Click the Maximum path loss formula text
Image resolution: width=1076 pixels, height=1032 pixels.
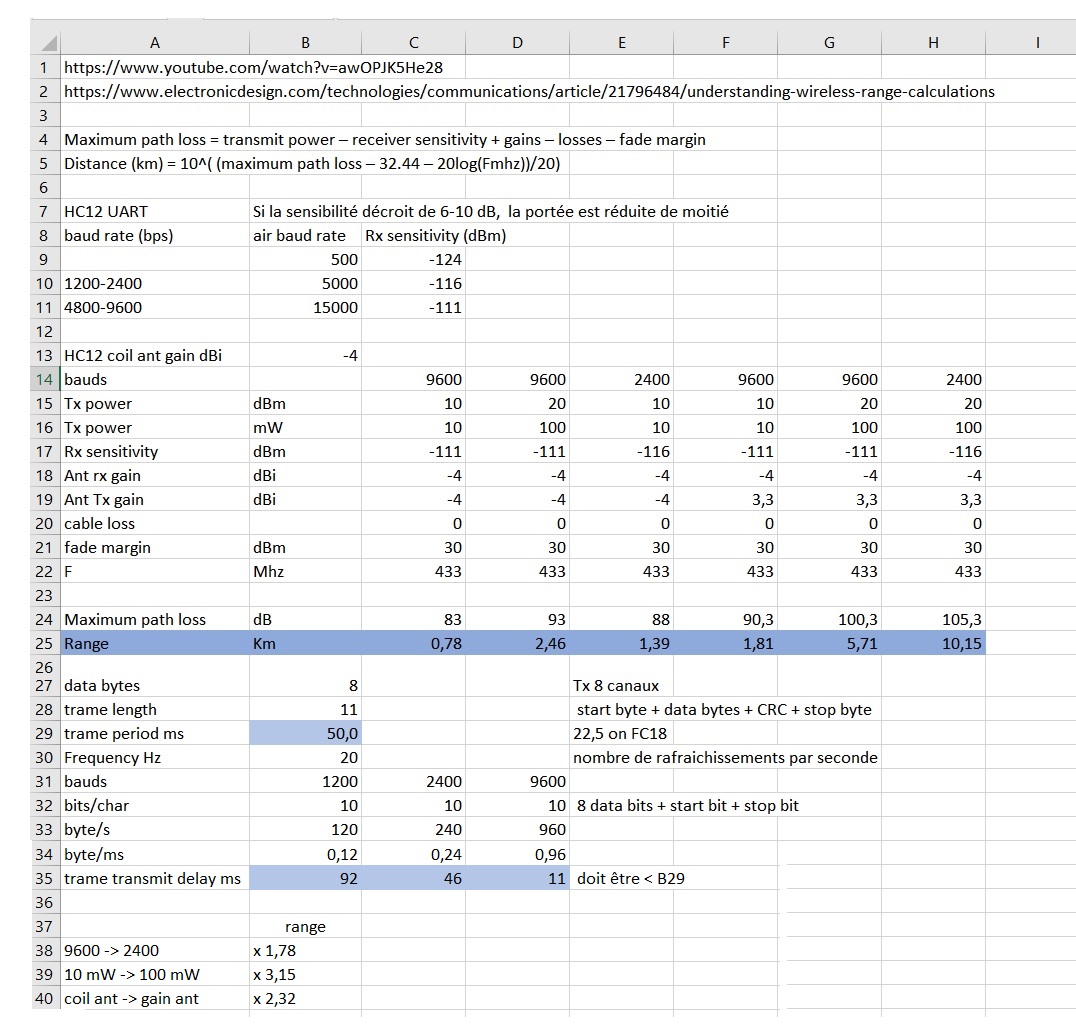[384, 140]
